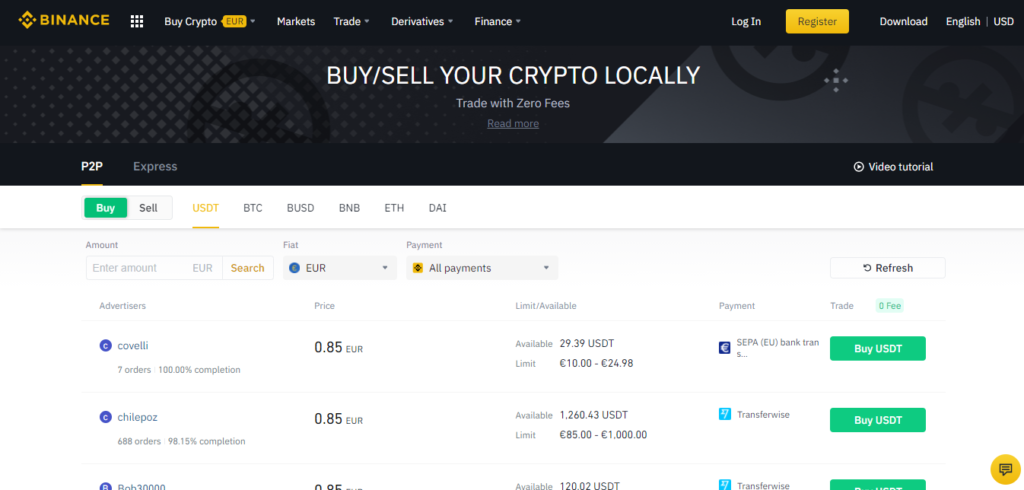Image resolution: width=1024 pixels, height=490 pixels.
Task: Click chilepoz's avatar icon
Action: (105, 417)
